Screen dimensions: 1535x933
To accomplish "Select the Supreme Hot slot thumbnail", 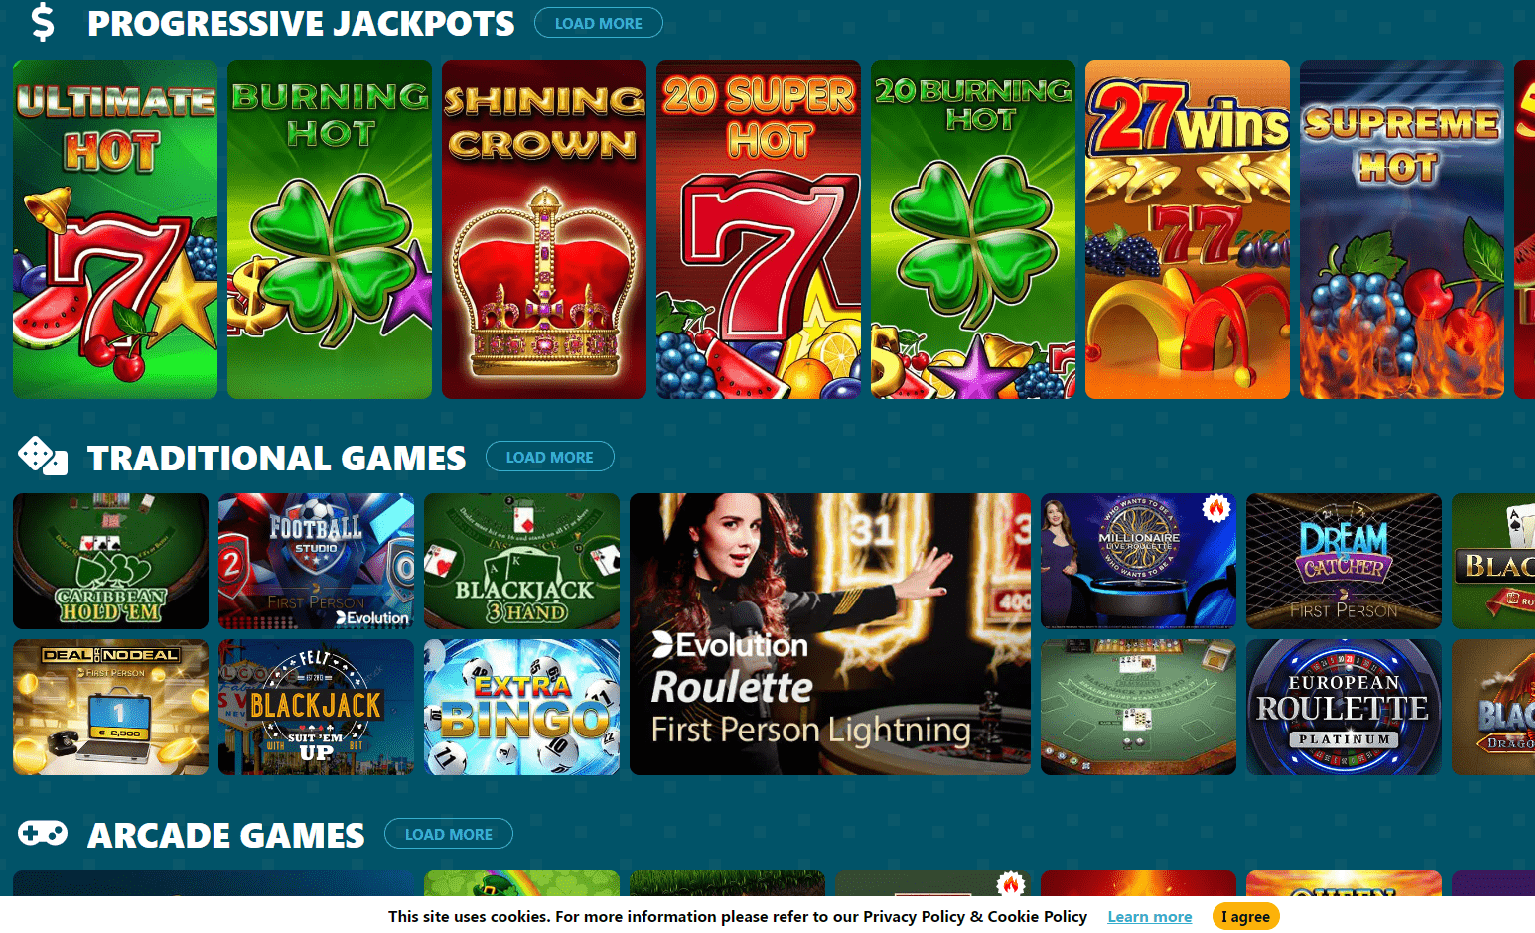I will 1402,229.
